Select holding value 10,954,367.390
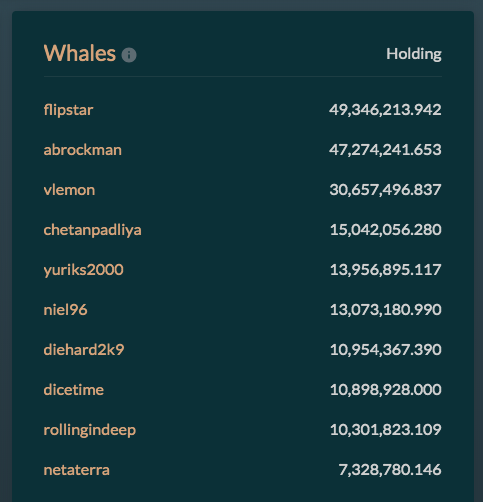This screenshot has width=483, height=502. [x=386, y=350]
